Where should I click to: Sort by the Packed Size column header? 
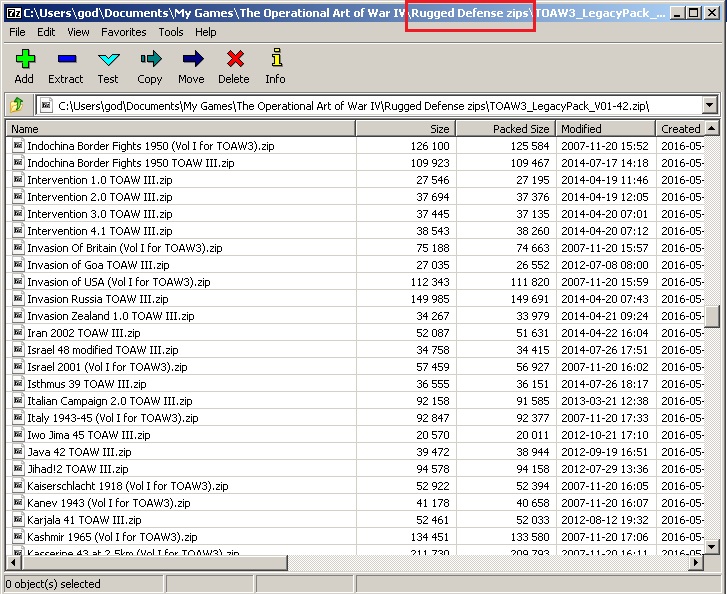pyautogui.click(x=506, y=128)
